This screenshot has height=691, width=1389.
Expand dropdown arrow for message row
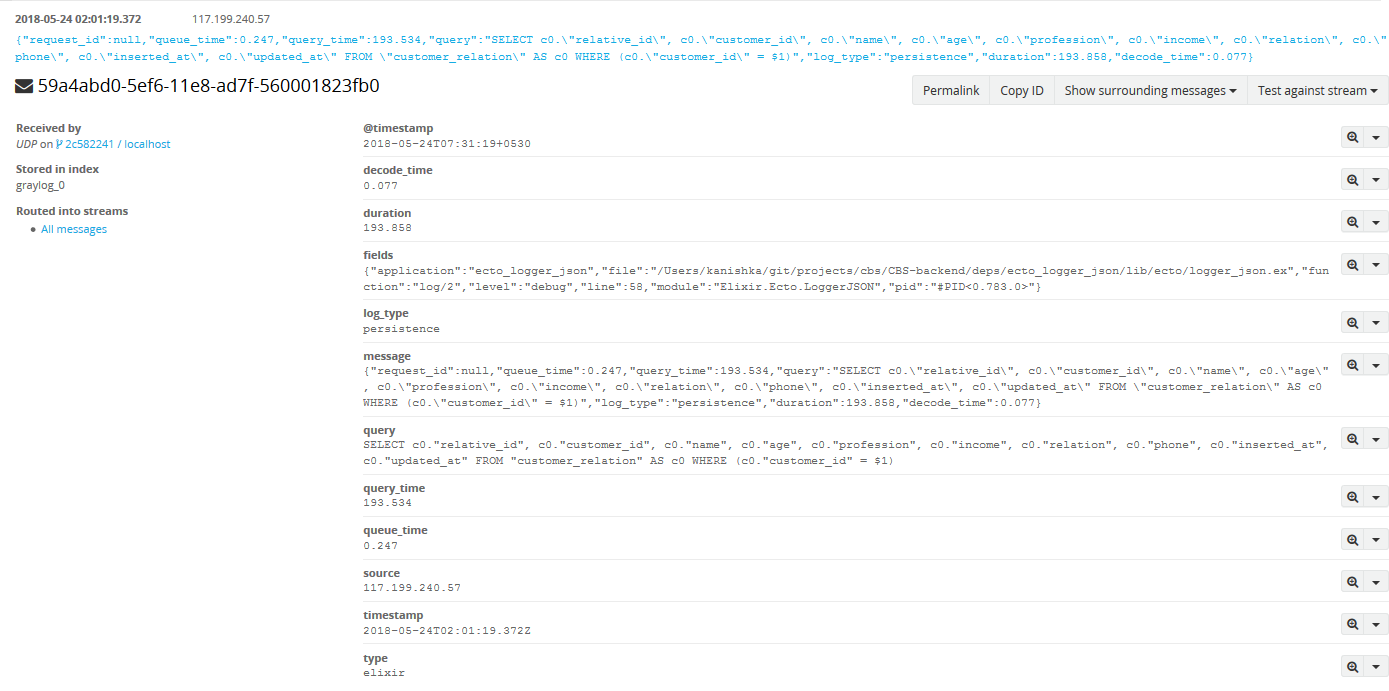(1376, 365)
